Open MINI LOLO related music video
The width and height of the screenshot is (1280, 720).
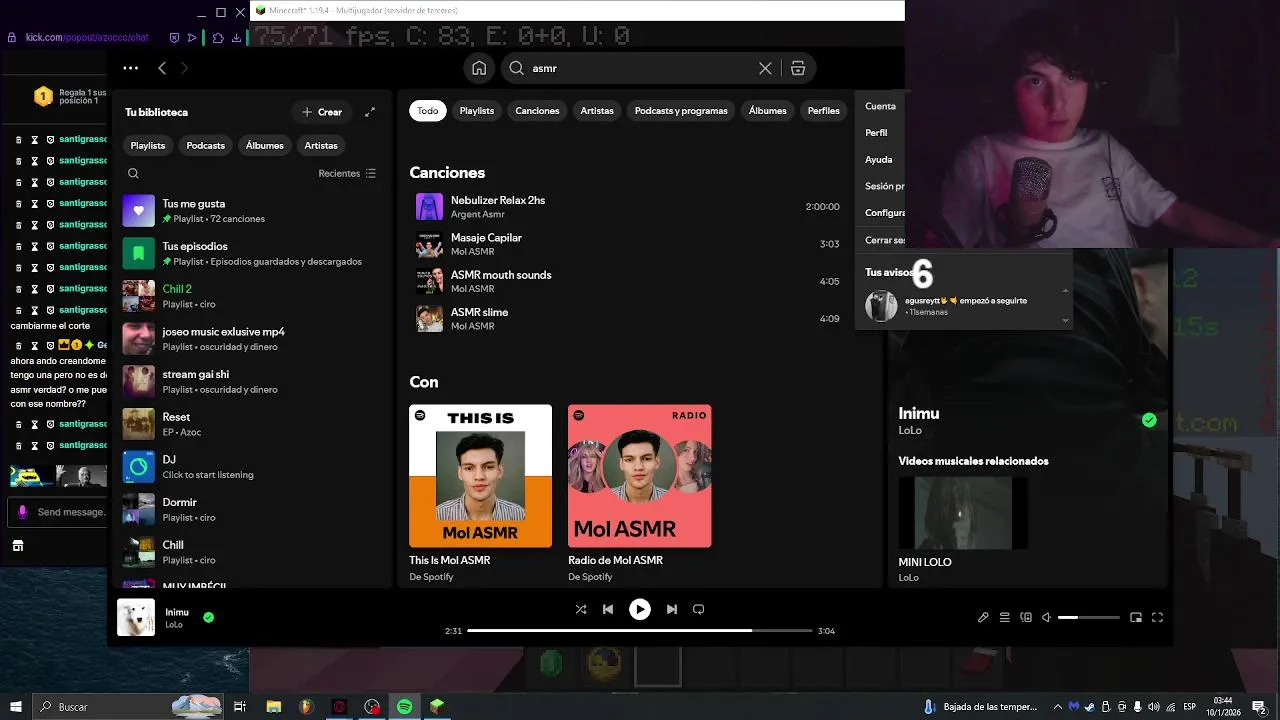coord(963,513)
